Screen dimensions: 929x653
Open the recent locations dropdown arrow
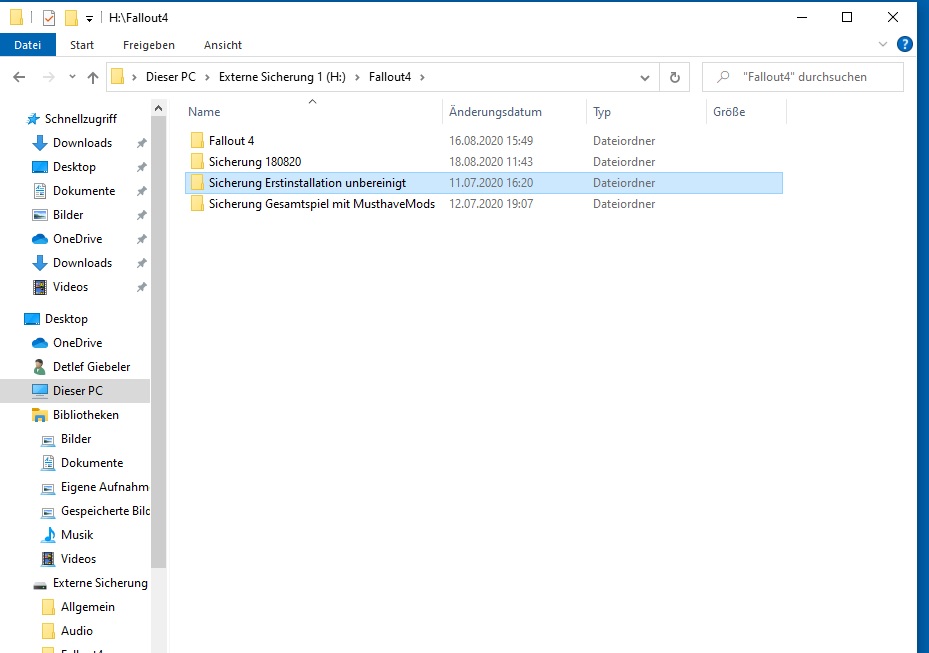tap(72, 77)
